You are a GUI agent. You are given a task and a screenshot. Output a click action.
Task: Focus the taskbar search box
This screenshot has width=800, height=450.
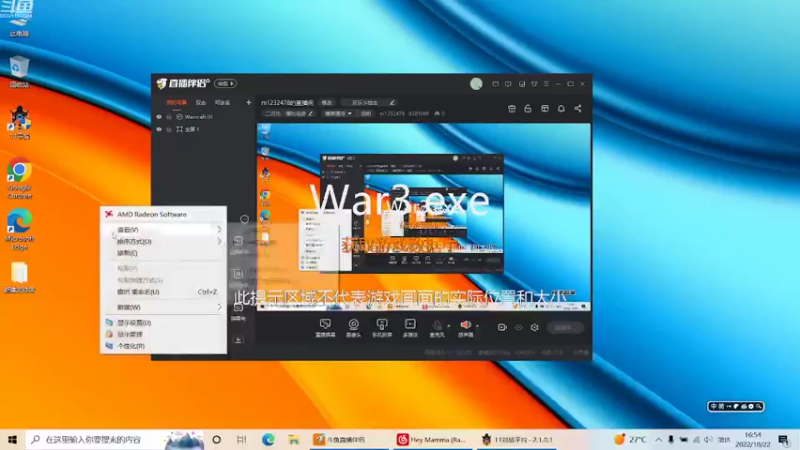115,439
